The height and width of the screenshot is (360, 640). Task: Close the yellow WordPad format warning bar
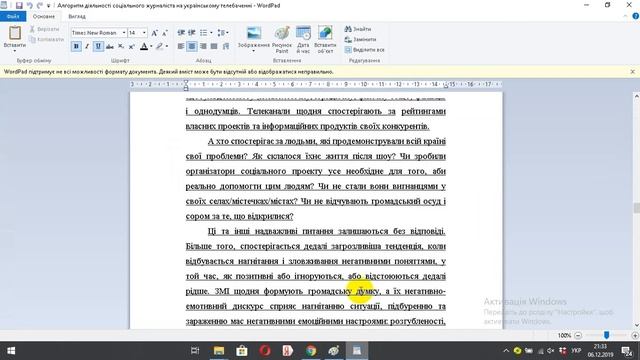[633, 72]
